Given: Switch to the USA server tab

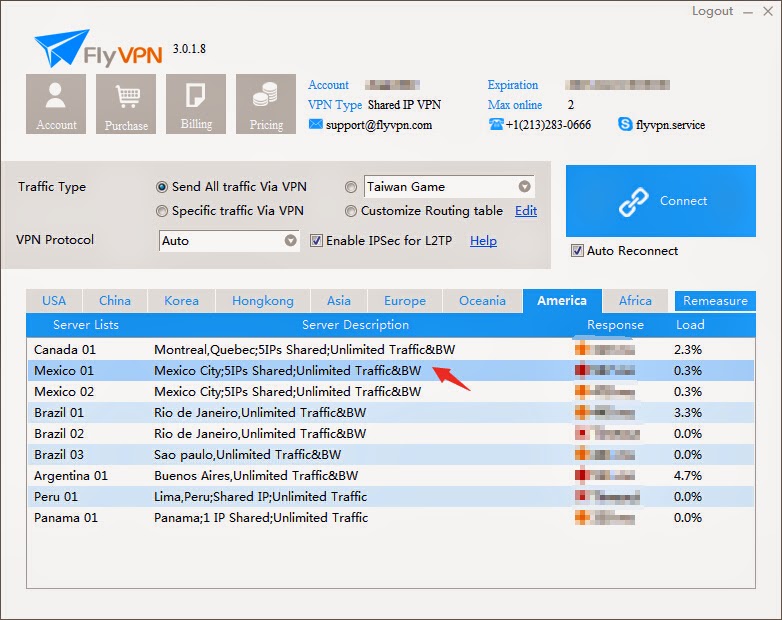Looking at the screenshot, I should (54, 301).
